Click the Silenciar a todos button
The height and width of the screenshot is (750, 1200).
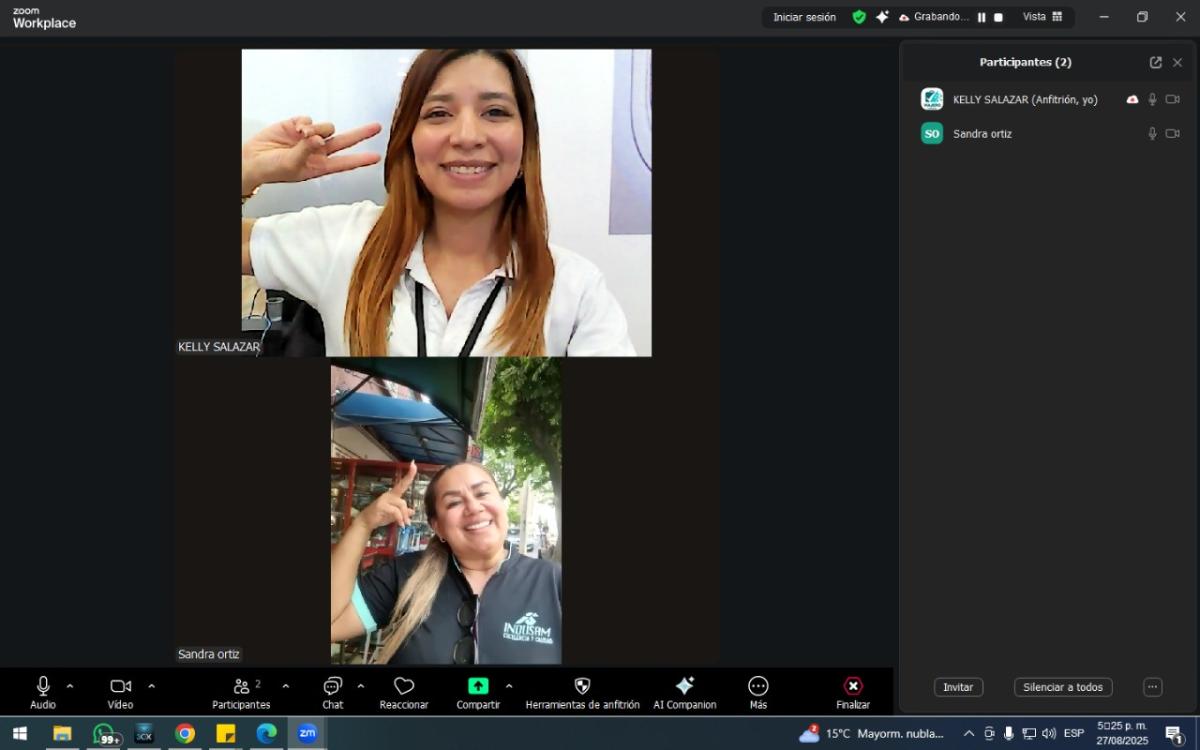[x=1062, y=687]
